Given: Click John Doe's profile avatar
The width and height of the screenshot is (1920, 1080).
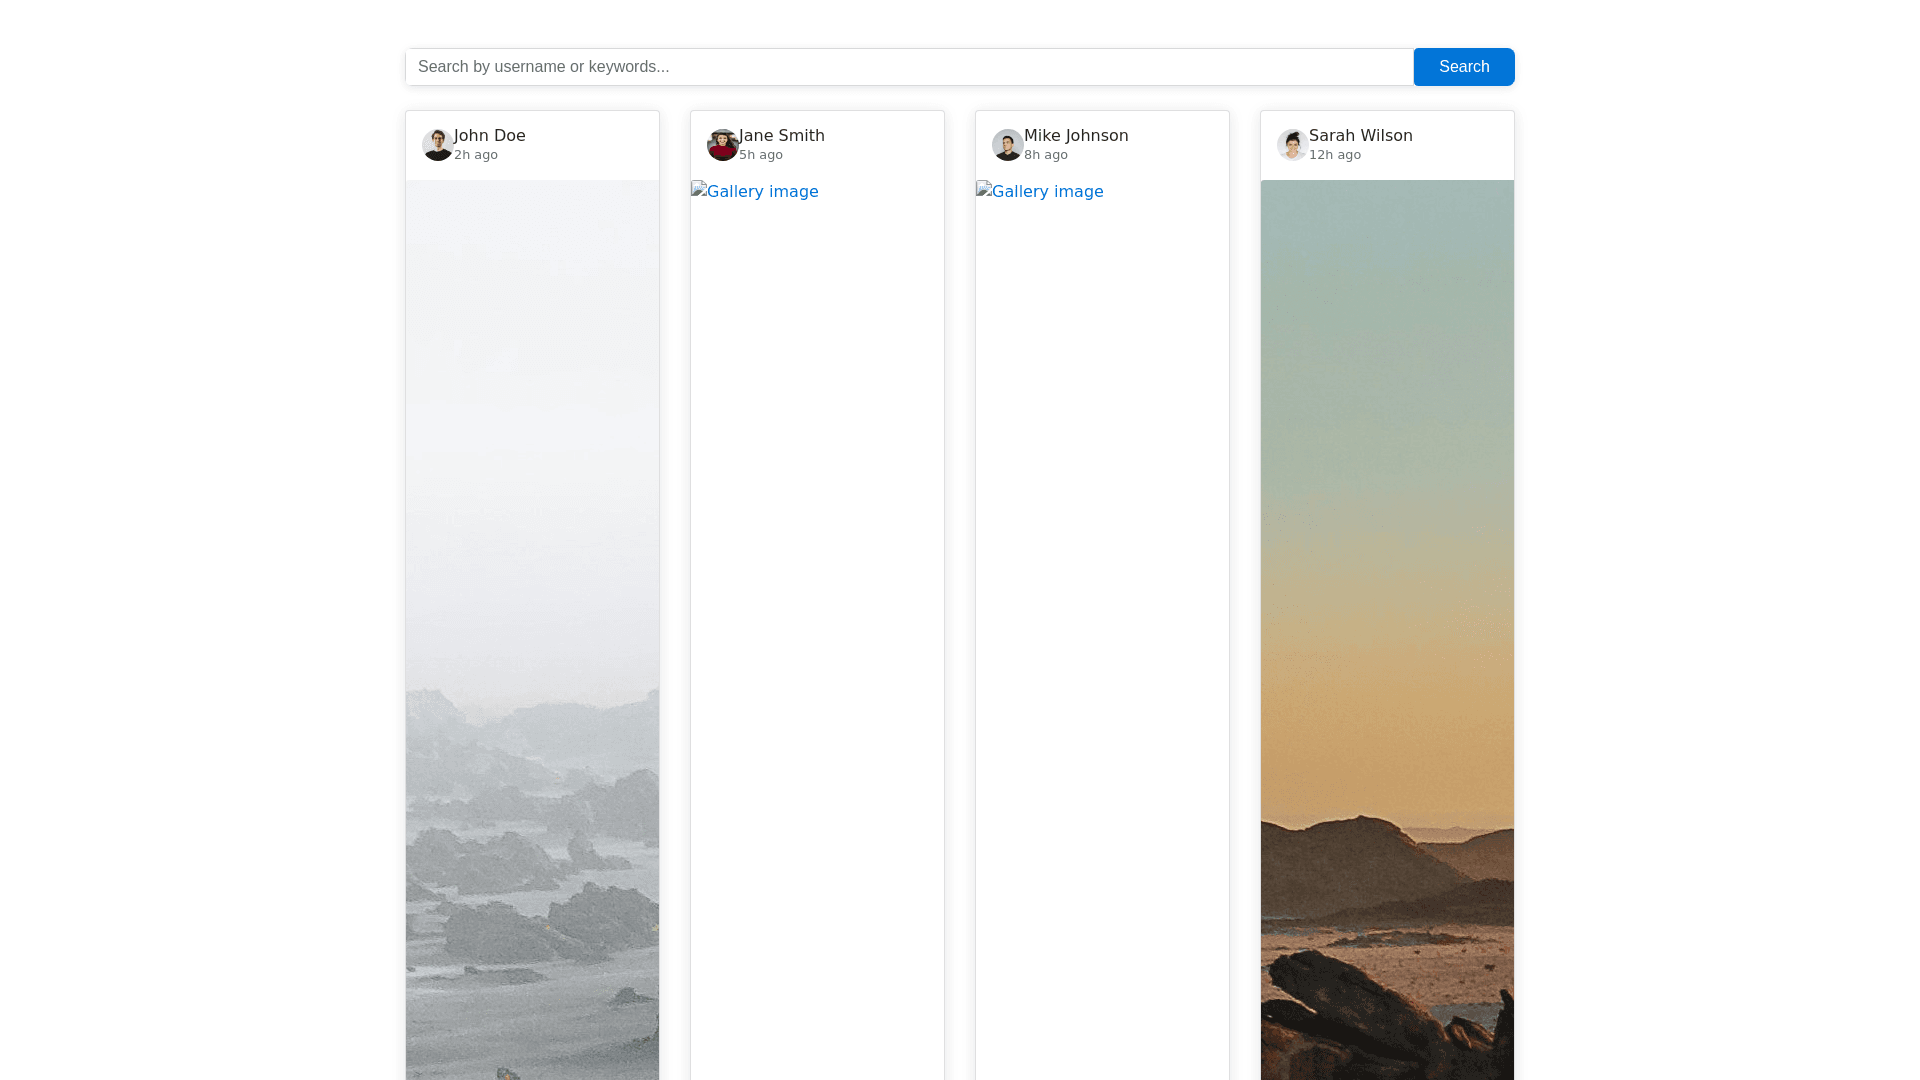Looking at the screenshot, I should point(437,145).
